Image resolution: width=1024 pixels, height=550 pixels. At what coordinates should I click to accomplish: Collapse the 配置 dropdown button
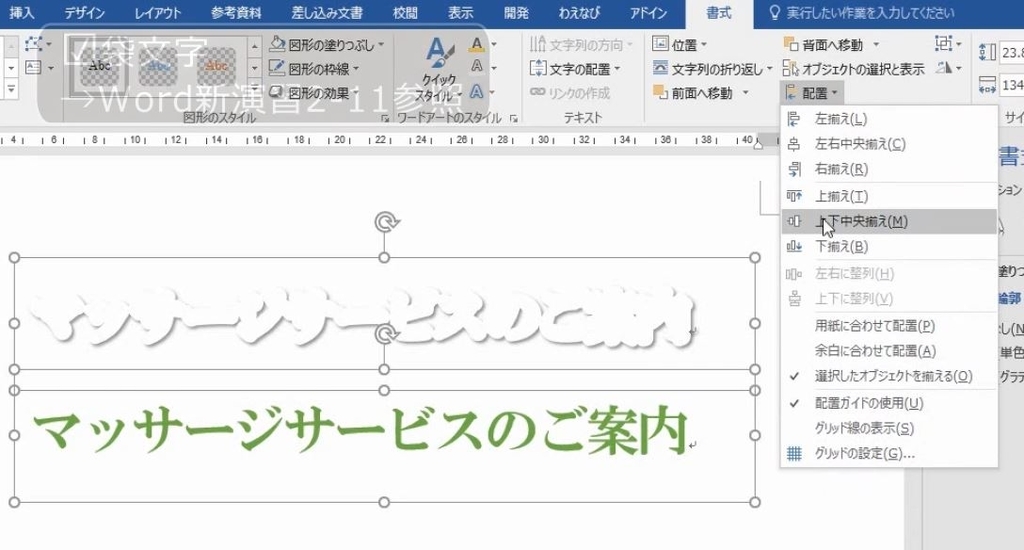[812, 93]
